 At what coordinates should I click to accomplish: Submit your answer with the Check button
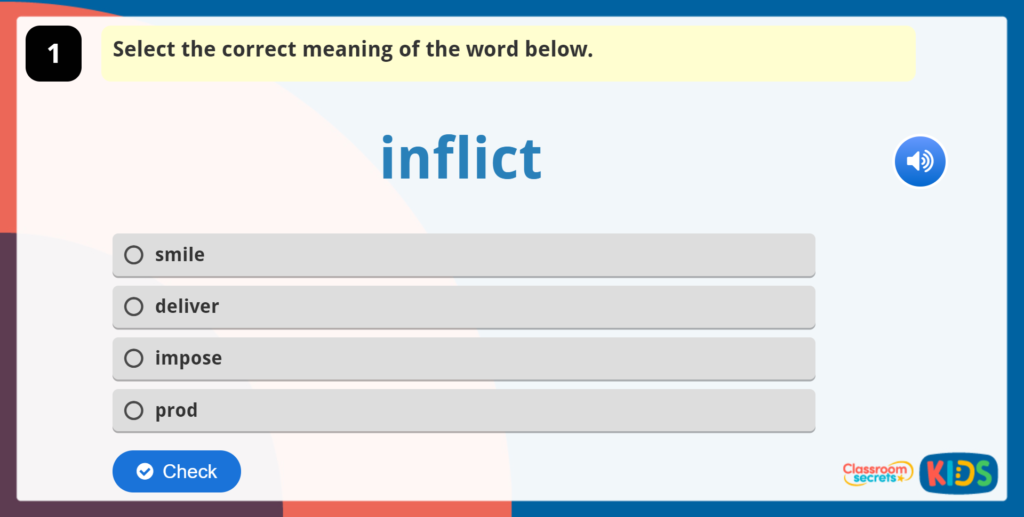tap(176, 471)
